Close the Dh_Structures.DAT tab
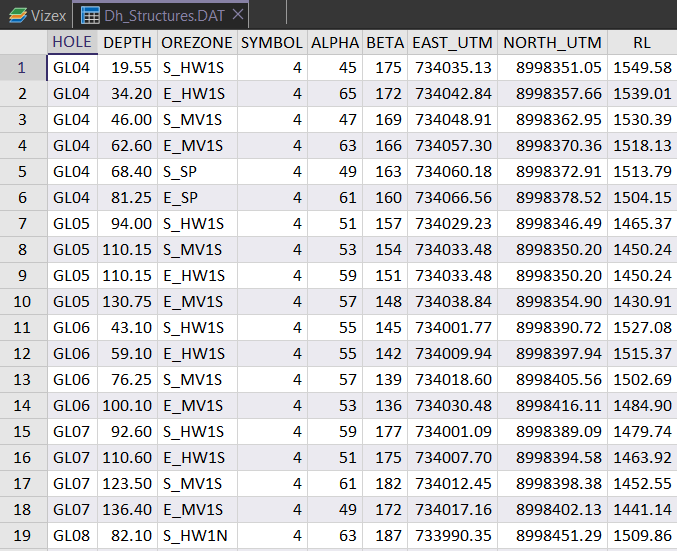This screenshot has height=551, width=677. coord(238,15)
